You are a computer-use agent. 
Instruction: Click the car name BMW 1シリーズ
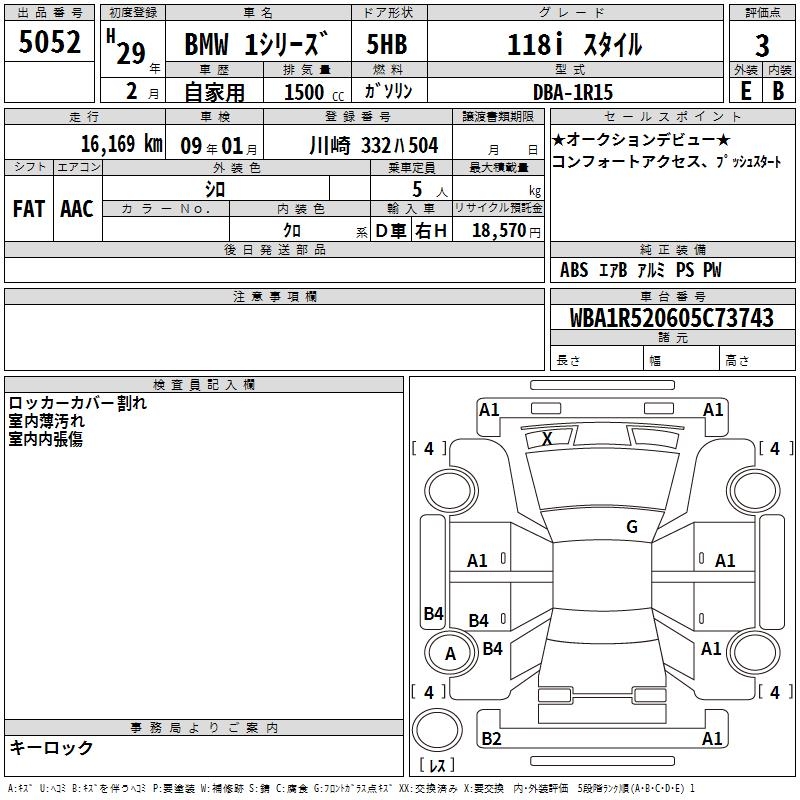point(257,46)
